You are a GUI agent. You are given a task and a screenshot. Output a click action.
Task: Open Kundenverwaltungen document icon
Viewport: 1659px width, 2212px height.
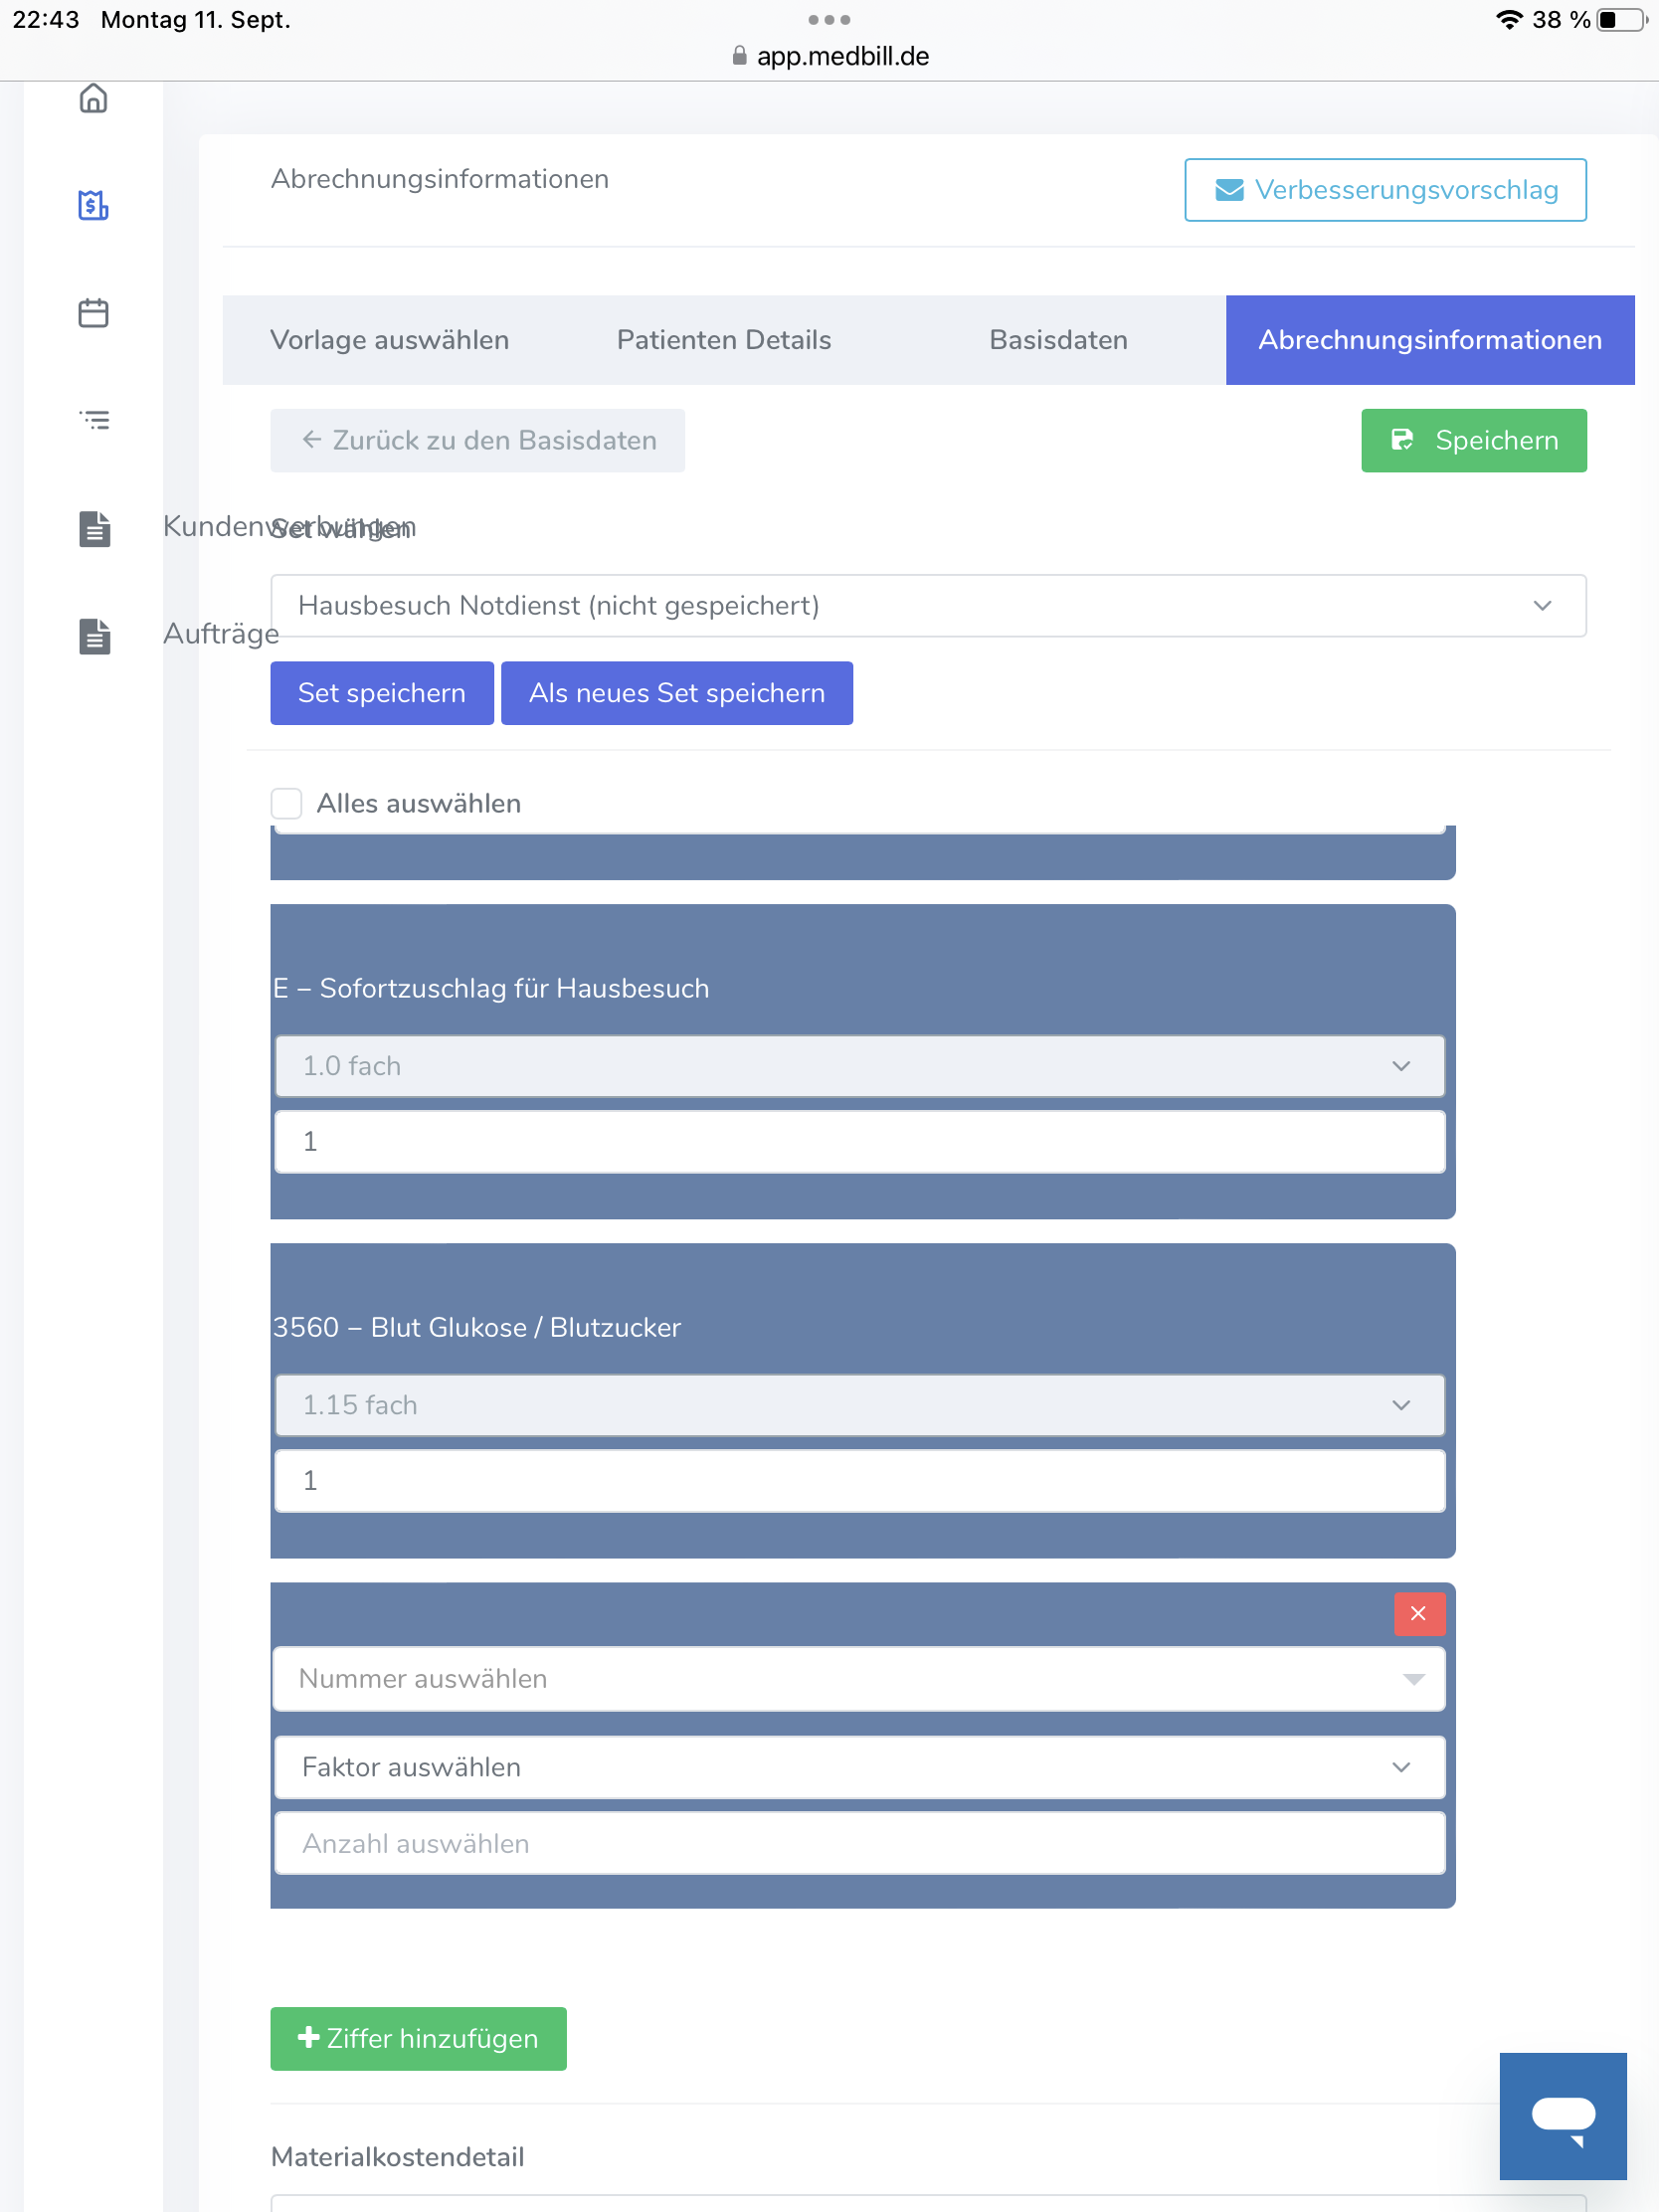pyautogui.click(x=95, y=528)
